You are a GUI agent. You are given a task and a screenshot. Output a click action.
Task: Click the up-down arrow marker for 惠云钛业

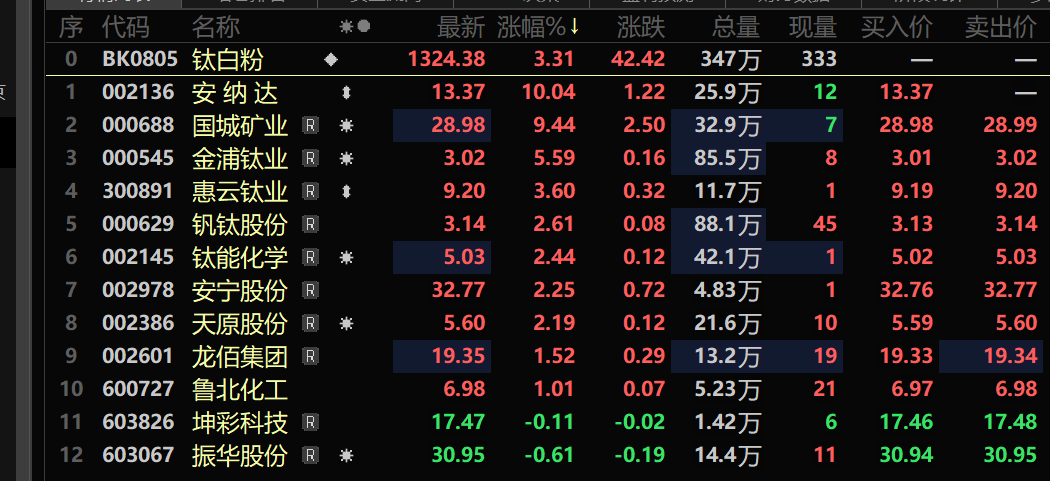347,192
